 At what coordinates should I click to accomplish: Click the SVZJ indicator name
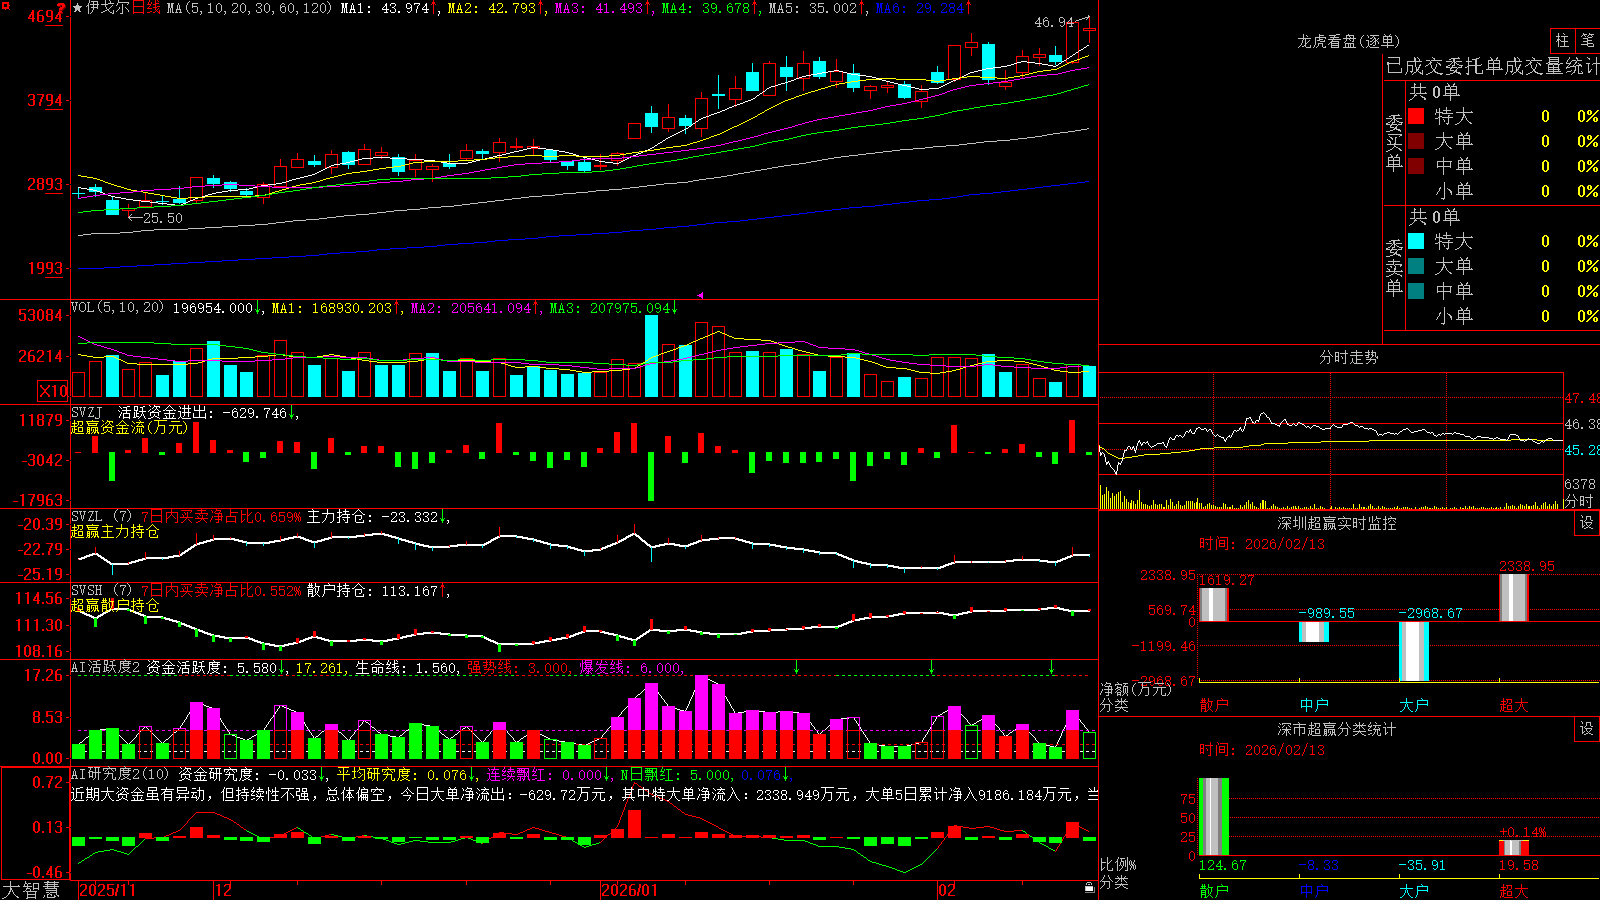[87, 412]
